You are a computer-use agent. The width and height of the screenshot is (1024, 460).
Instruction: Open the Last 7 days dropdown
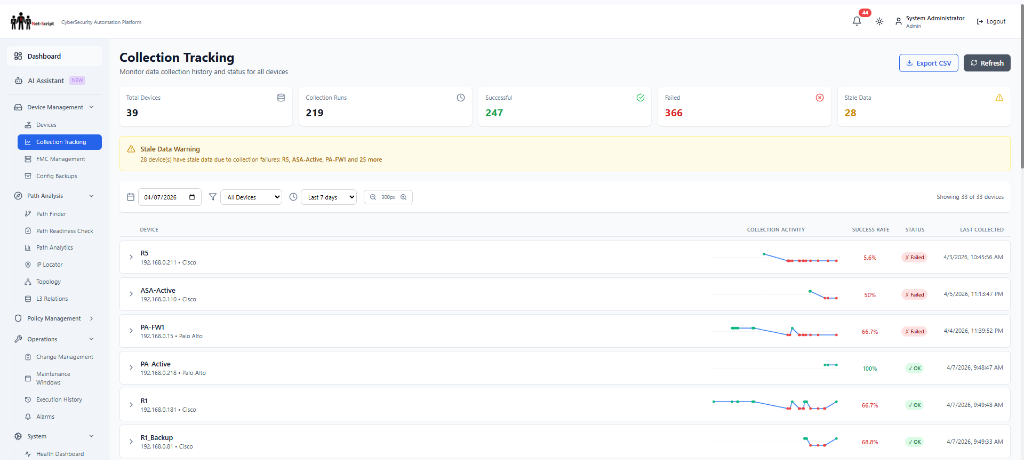pos(328,197)
